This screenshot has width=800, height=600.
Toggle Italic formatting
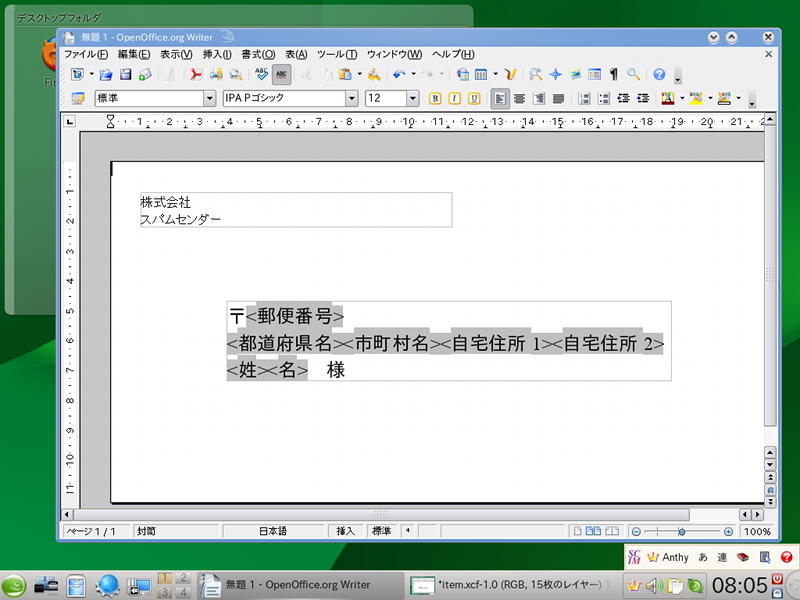click(x=454, y=98)
